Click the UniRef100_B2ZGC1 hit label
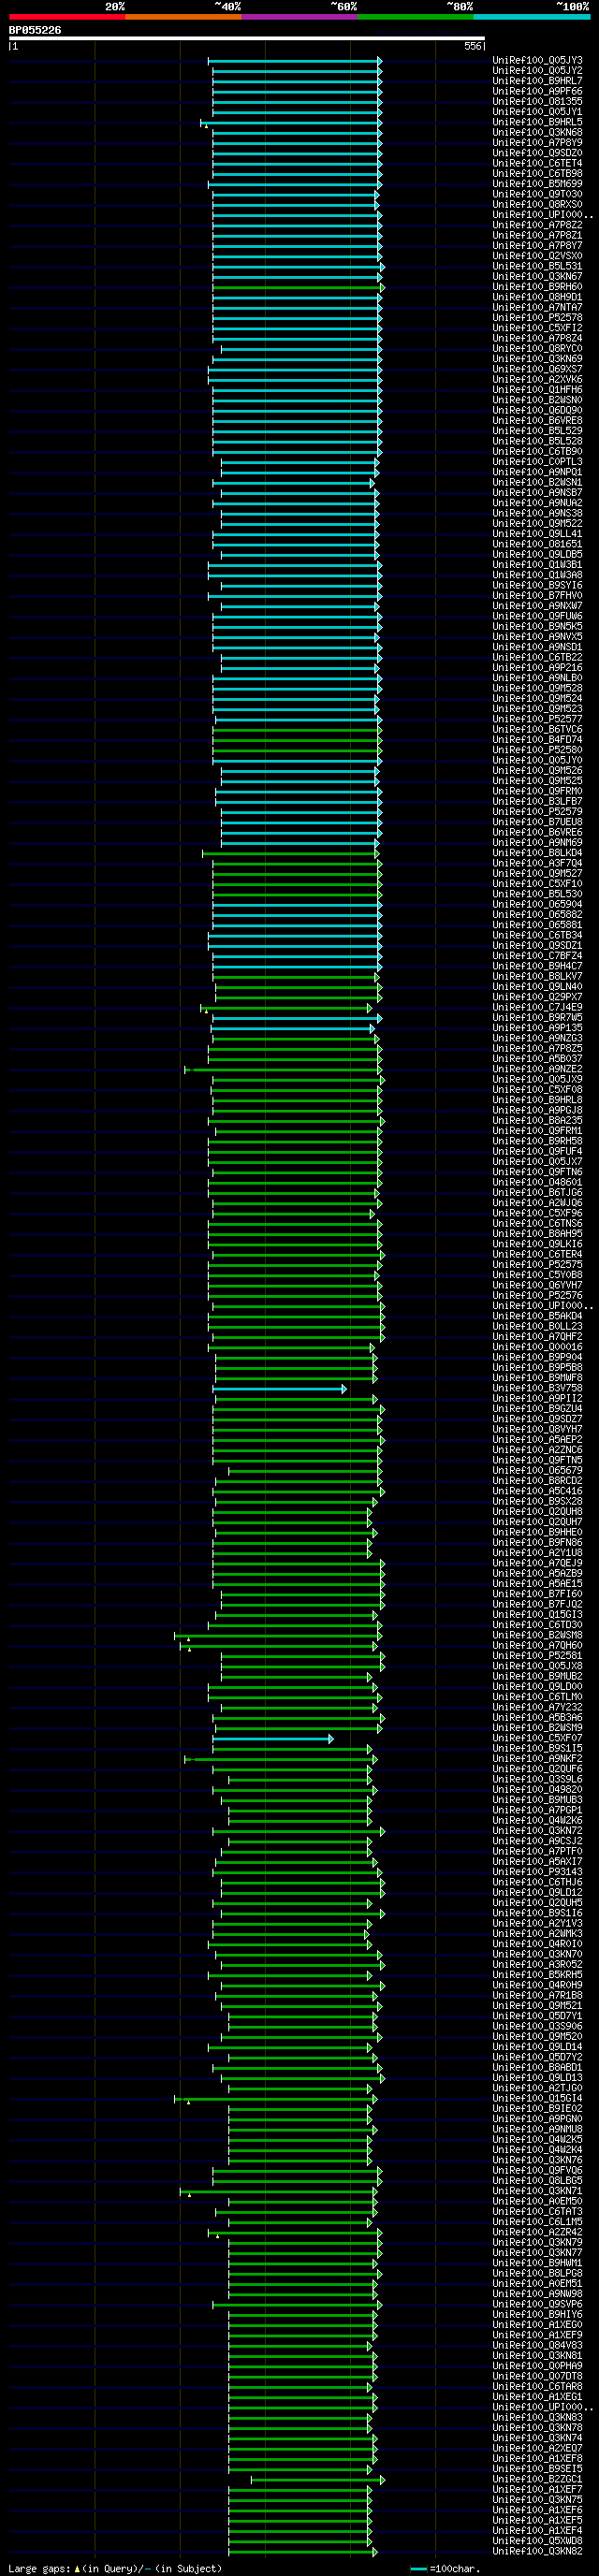Viewport: 599px width, 2576px height. point(537,2479)
